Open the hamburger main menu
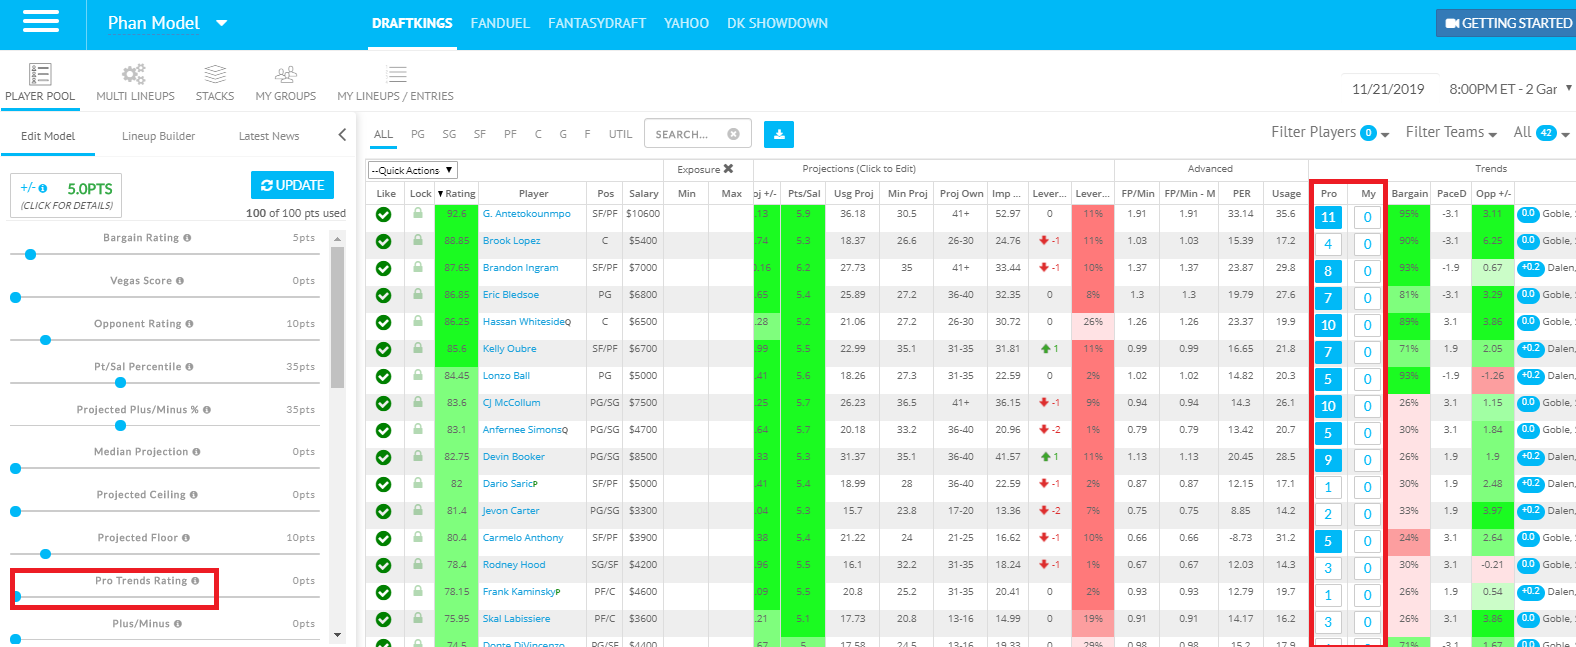Viewport: 1576px width, 647px height. click(41, 21)
